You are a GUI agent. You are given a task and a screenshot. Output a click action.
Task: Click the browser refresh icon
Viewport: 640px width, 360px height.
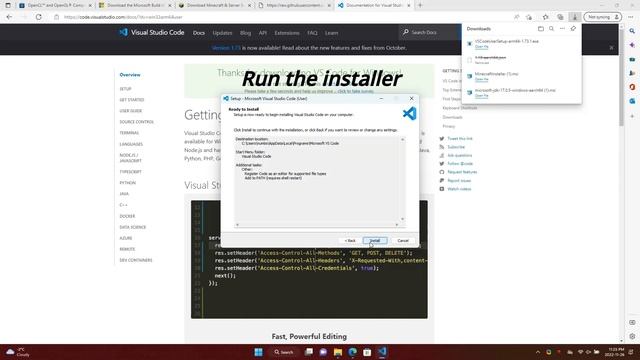click(x=39, y=17)
